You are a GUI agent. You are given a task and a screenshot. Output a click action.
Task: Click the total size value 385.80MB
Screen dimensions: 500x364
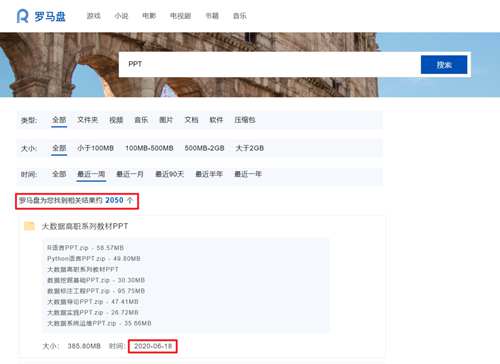pyautogui.click(x=84, y=346)
